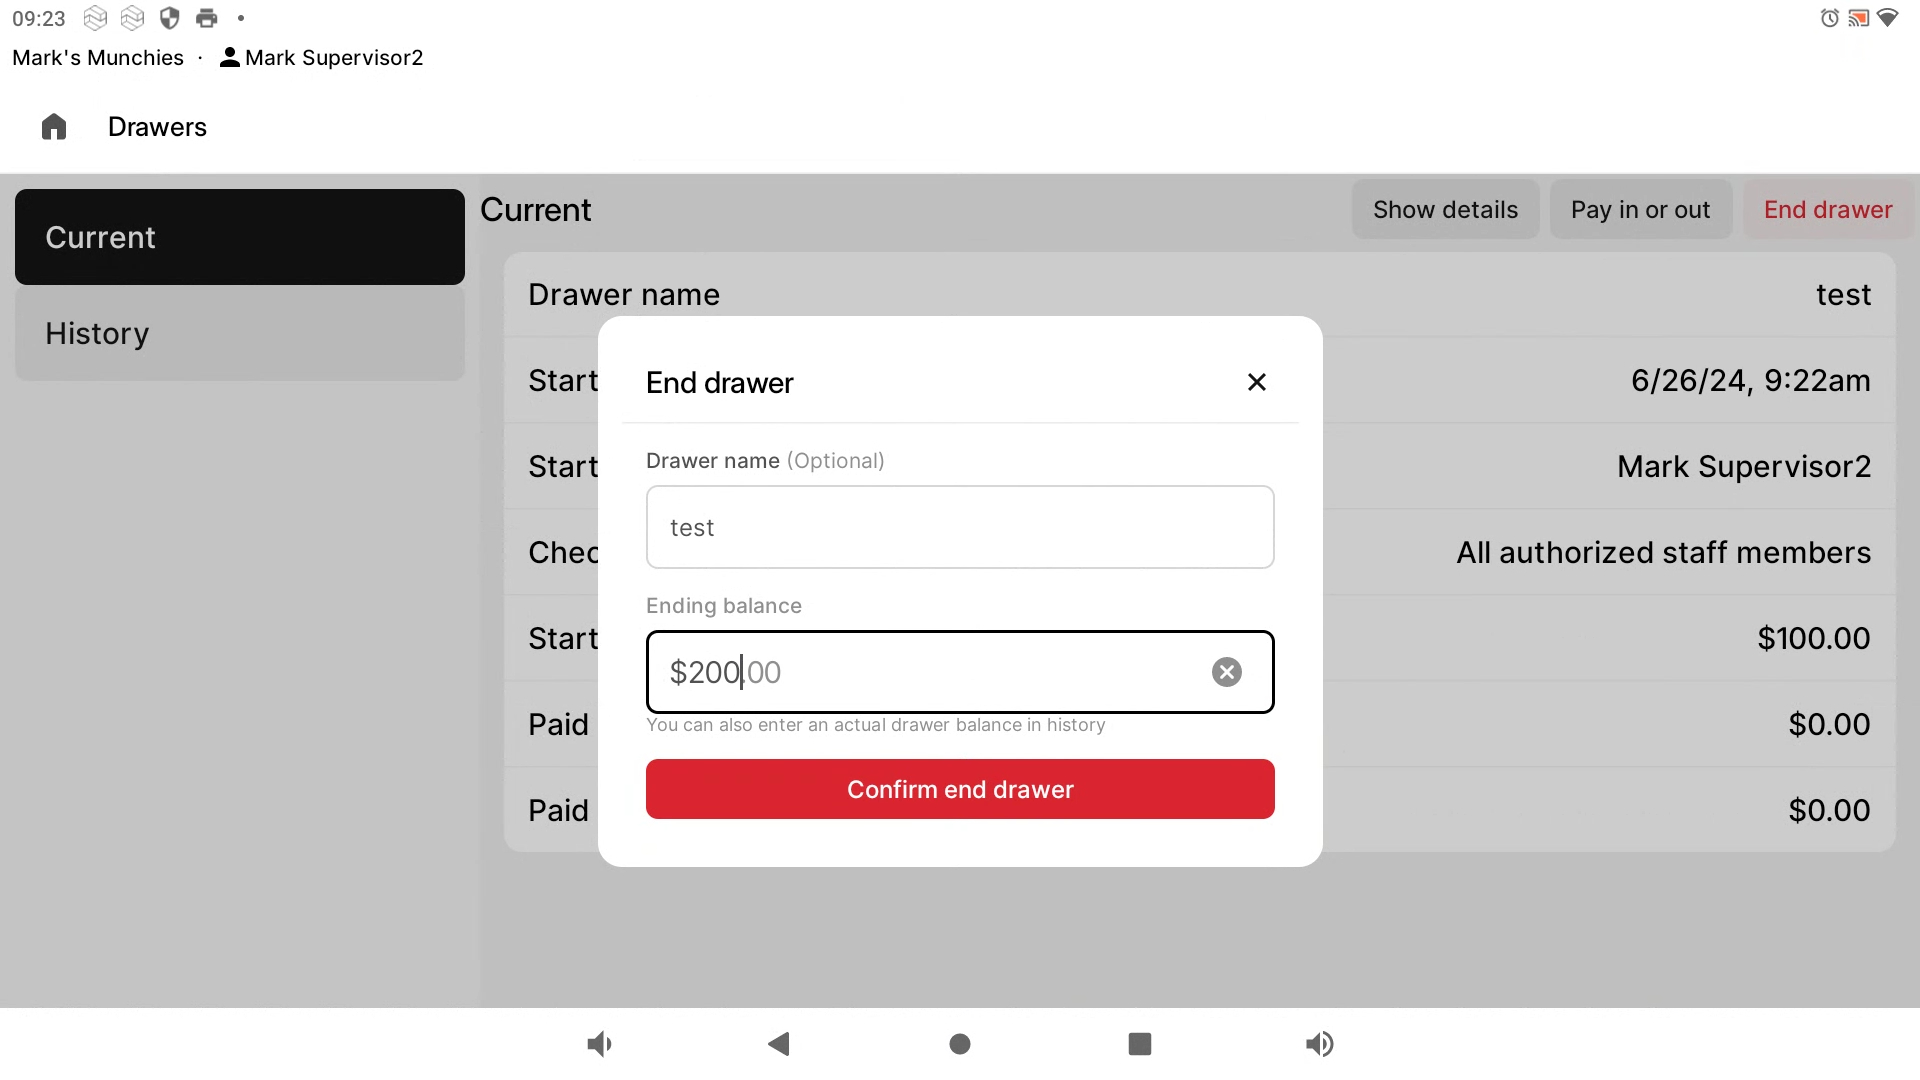Tap the printer status icon

(207, 18)
